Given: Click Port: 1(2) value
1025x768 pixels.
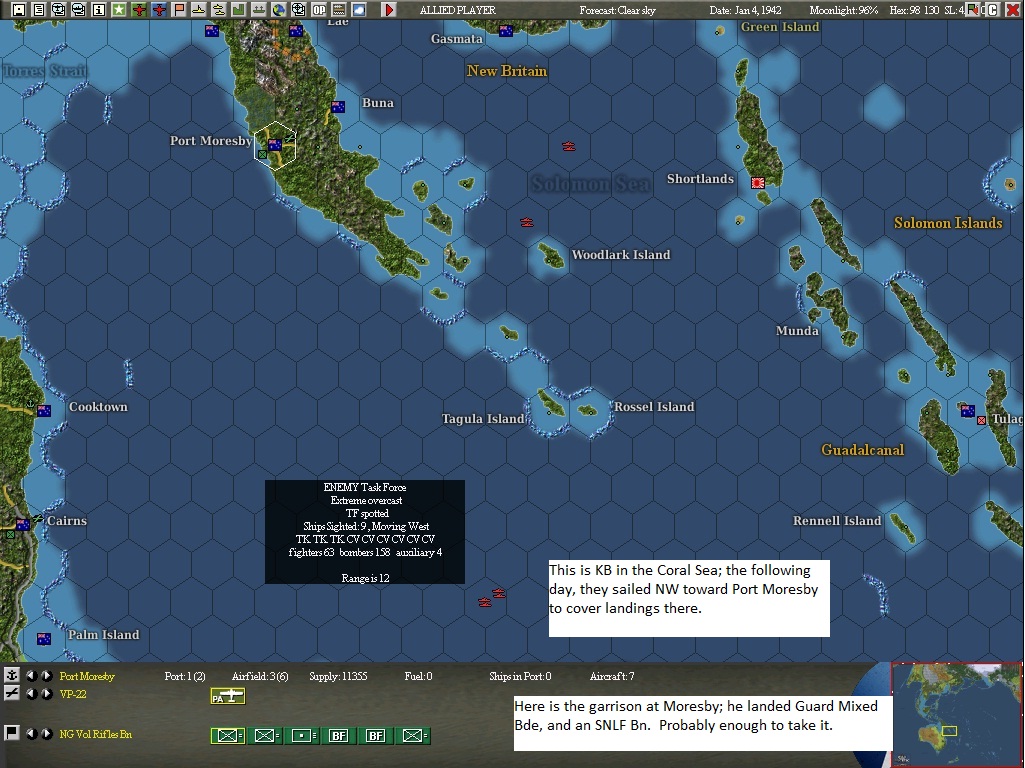Looking at the screenshot, I should pos(184,676).
